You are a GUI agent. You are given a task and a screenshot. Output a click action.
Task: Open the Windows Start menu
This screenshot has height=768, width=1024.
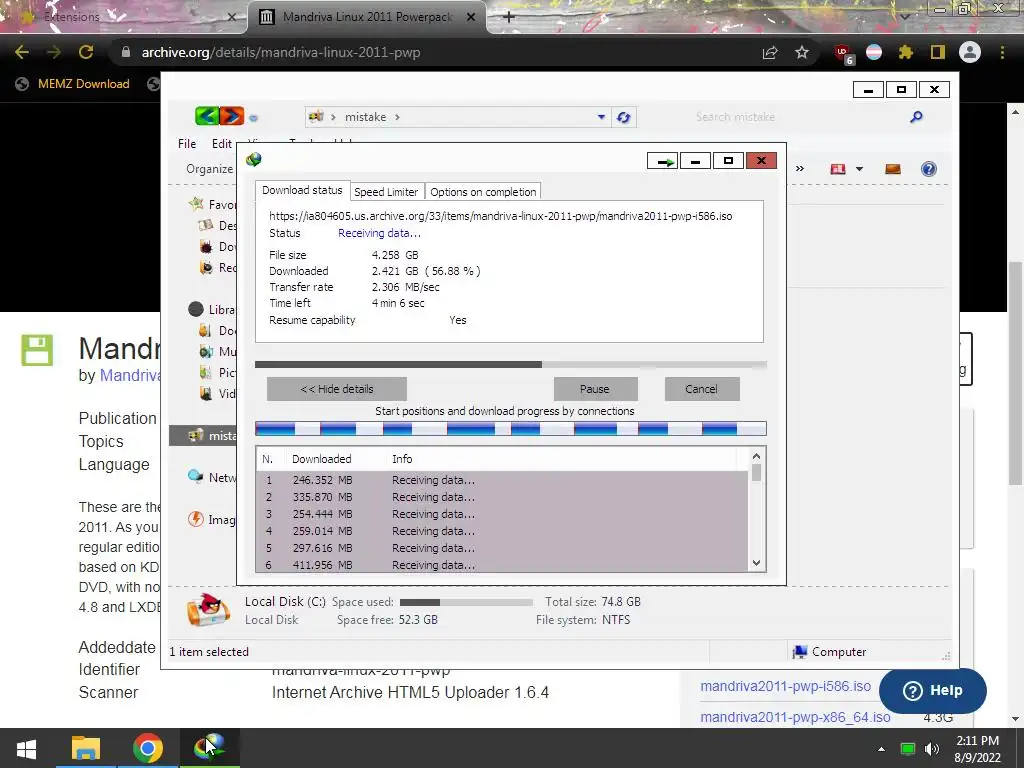(27, 748)
